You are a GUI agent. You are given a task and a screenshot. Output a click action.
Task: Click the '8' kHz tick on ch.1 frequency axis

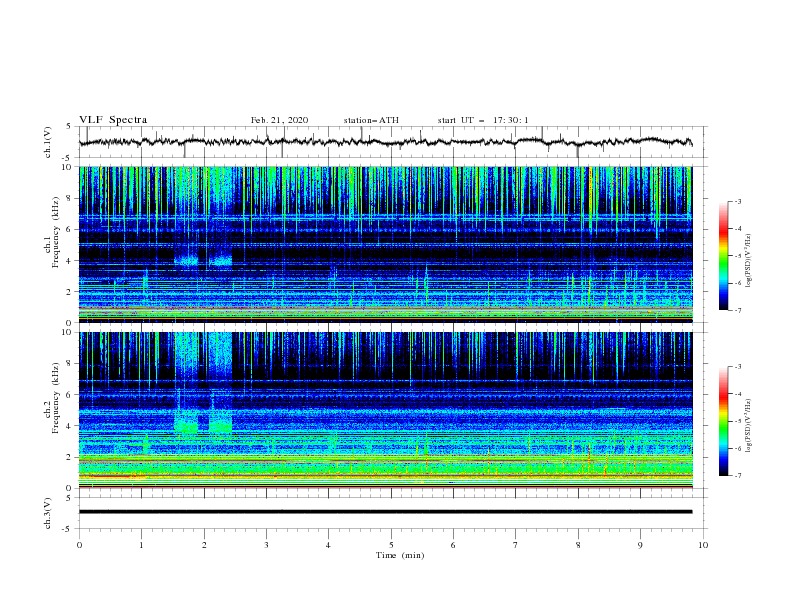[70, 198]
